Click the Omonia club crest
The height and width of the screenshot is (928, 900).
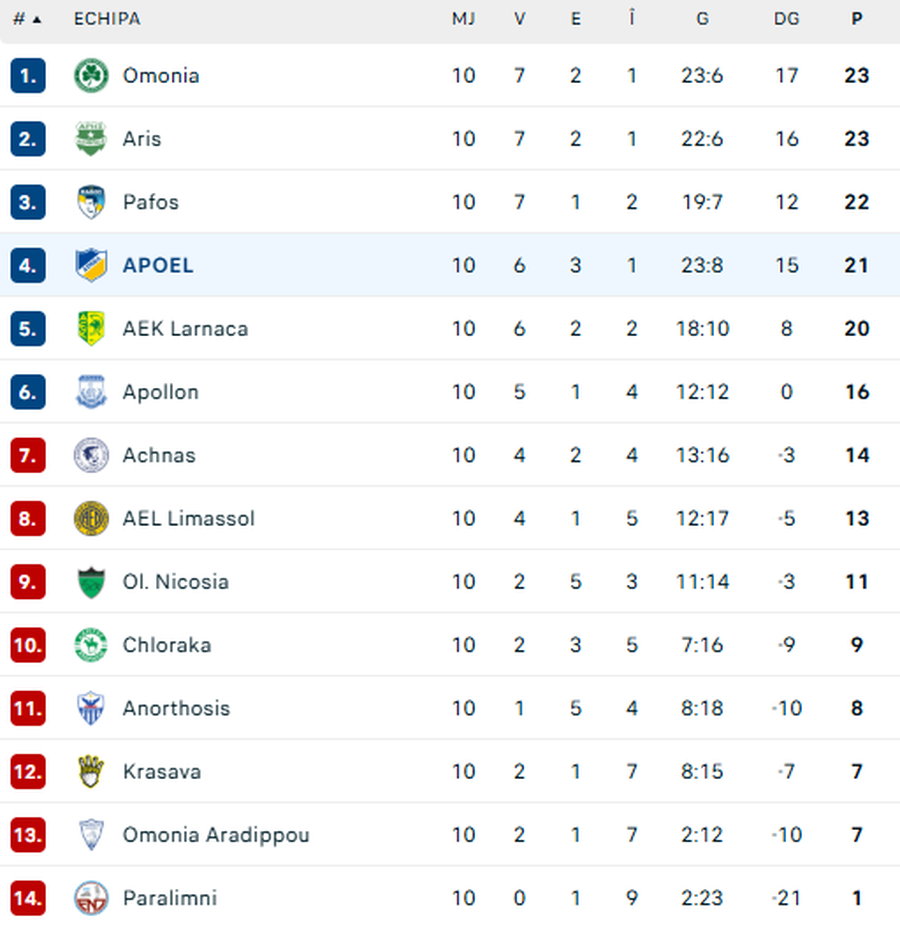click(90, 75)
